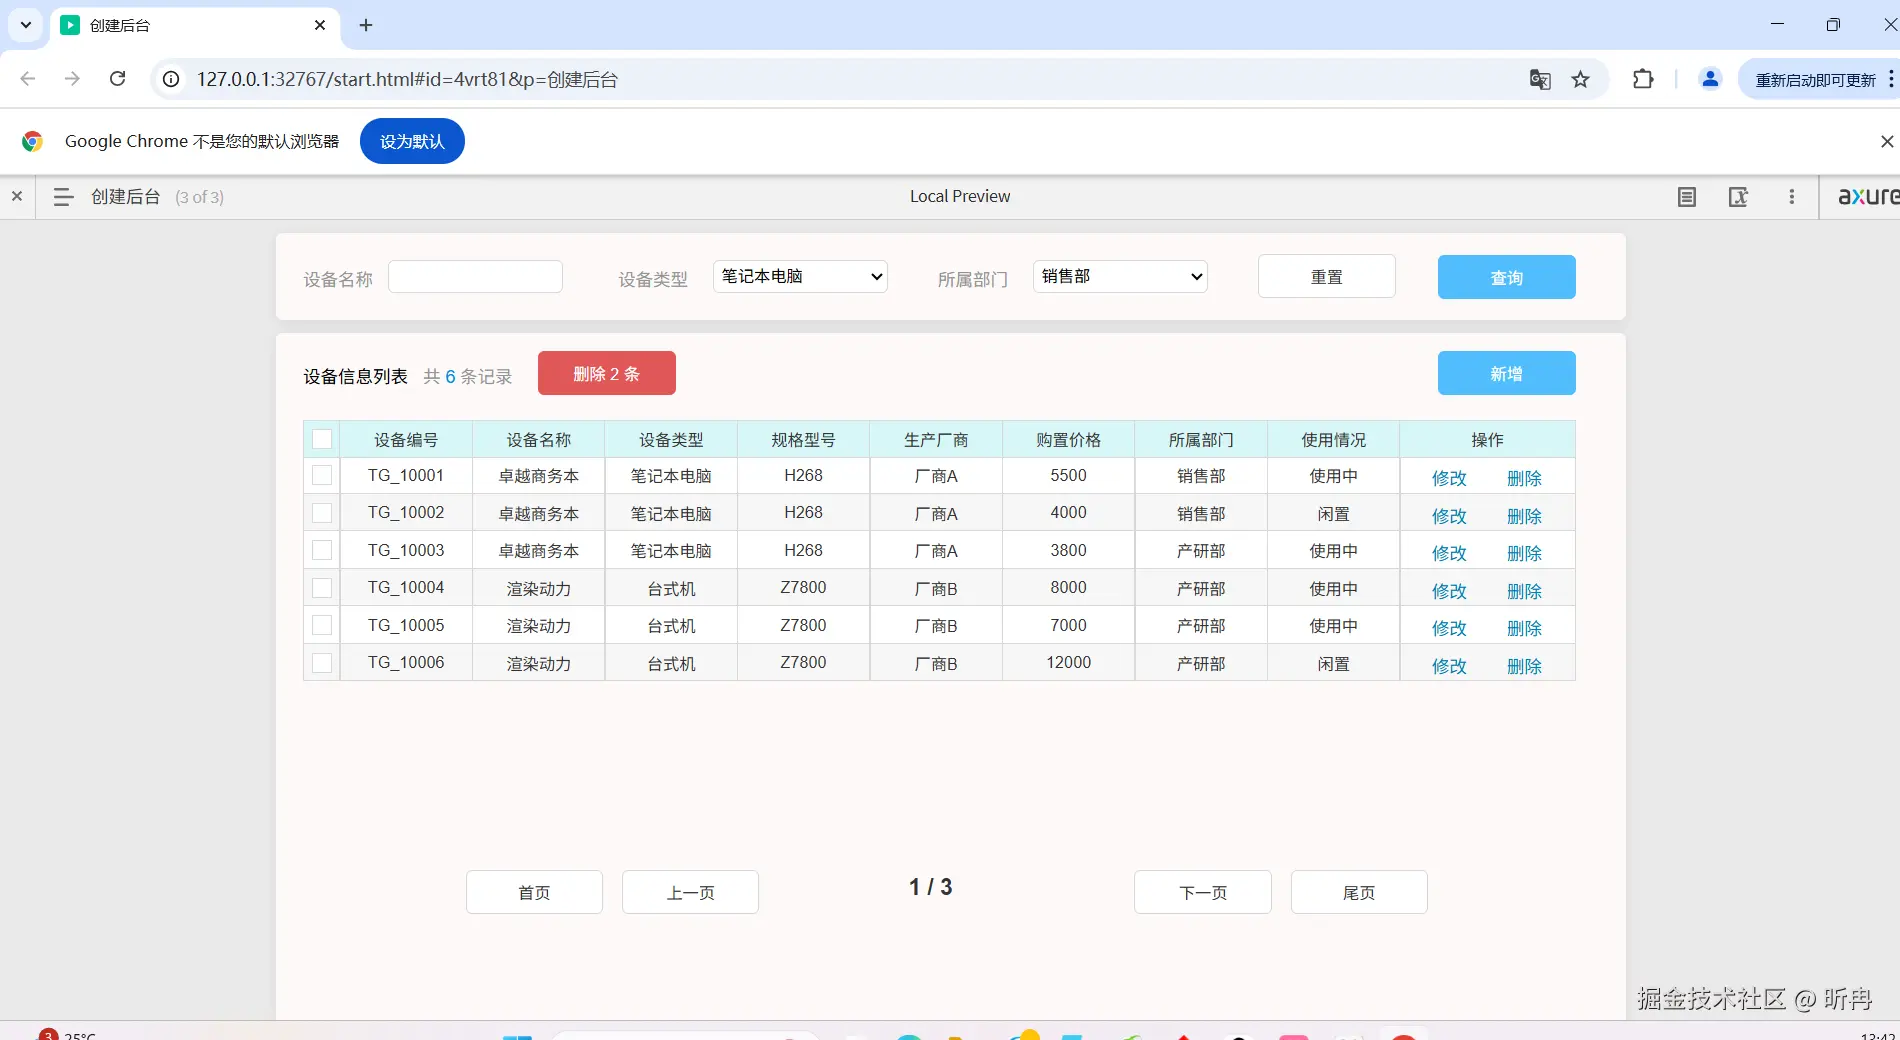
Task: Close the Axure preview sidebar
Action: point(17,197)
